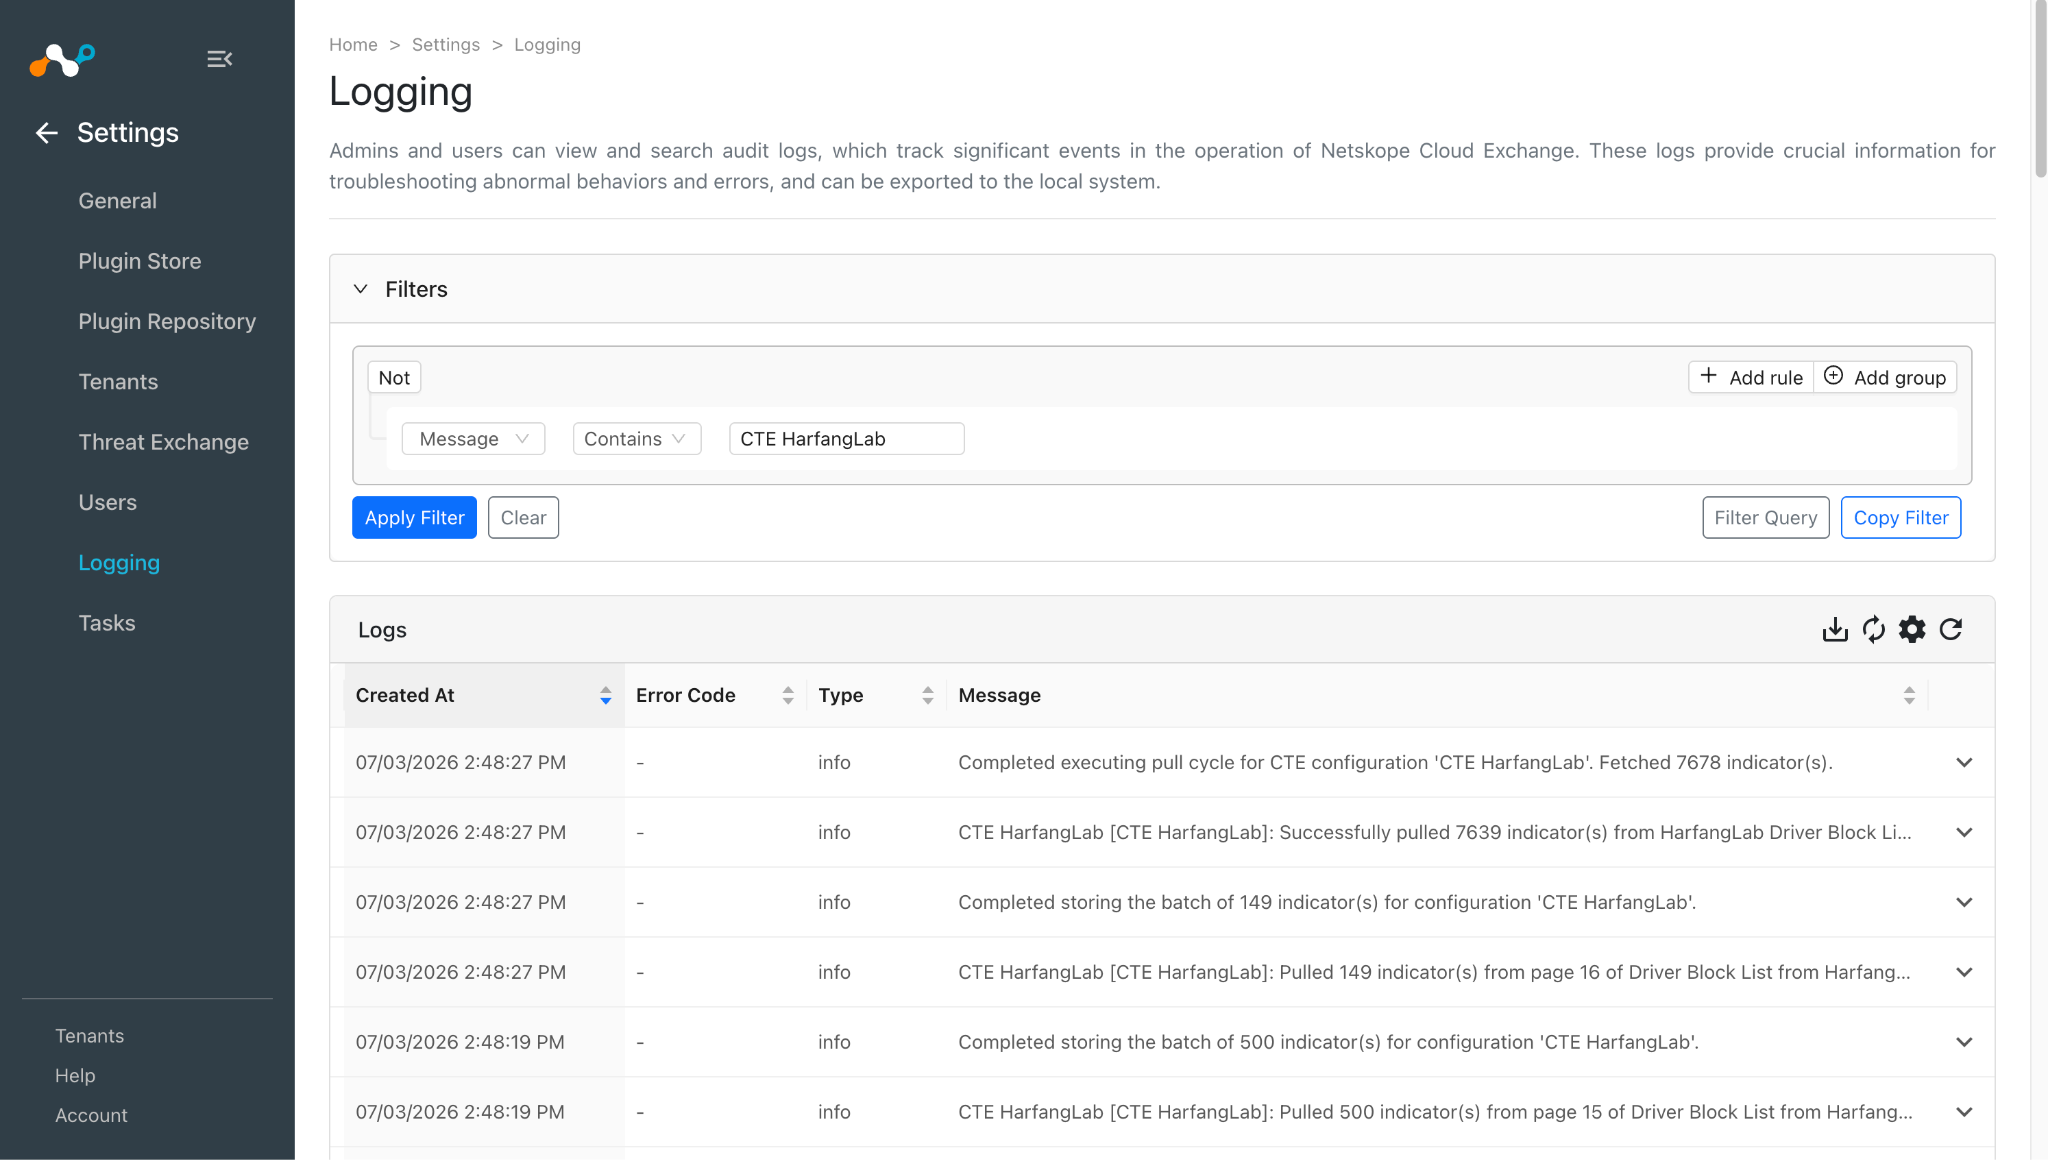The height and width of the screenshot is (1160, 2048).
Task: Open Logs table settings gear icon
Action: tap(1912, 630)
